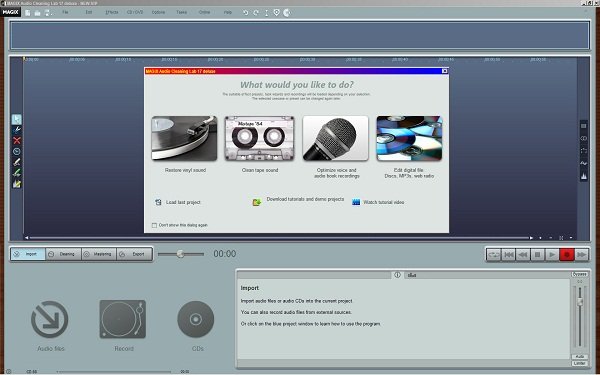Click the fast-forward transport button
Image resolution: width=600 pixels, height=375 pixels.
coord(581,254)
